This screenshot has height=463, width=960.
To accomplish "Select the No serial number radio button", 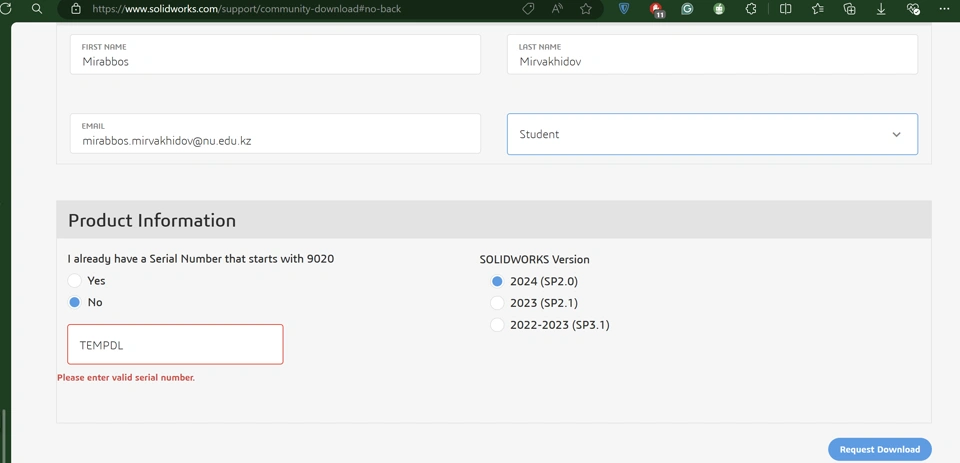I will [x=75, y=302].
